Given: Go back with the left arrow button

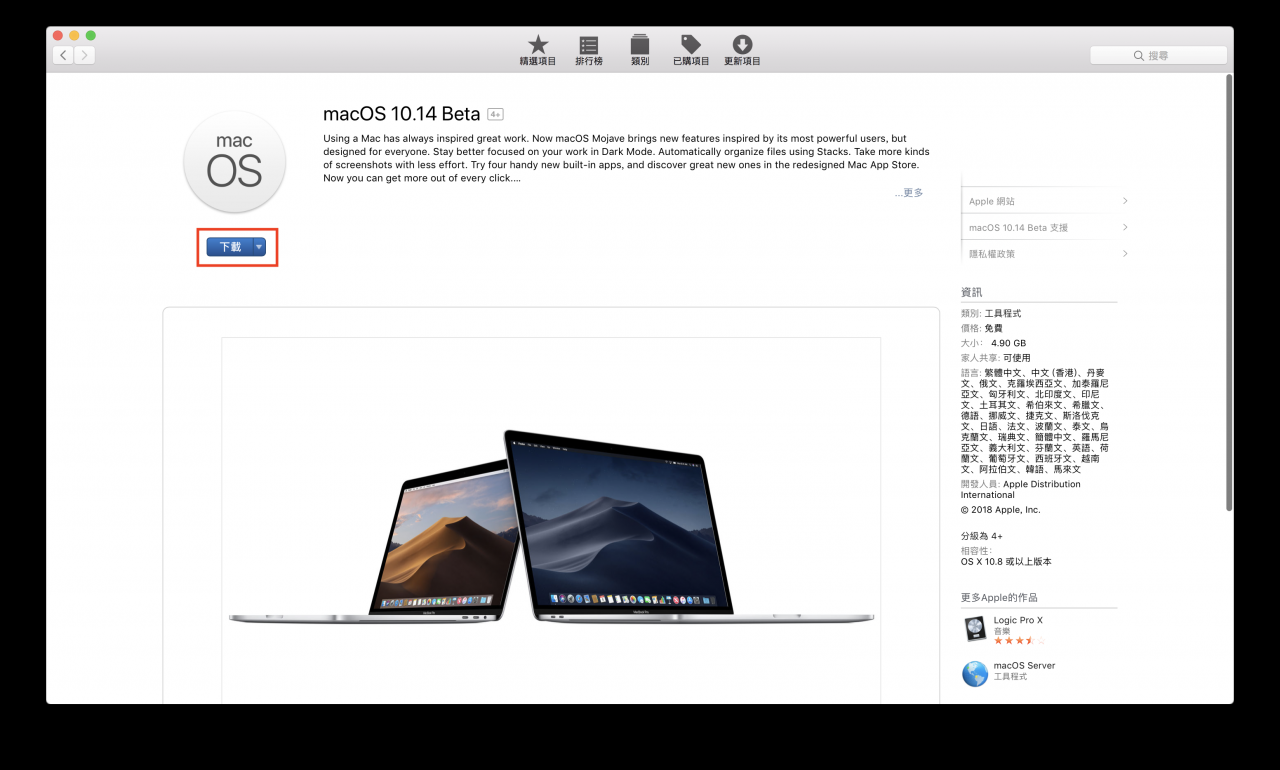Looking at the screenshot, I should click(64, 55).
